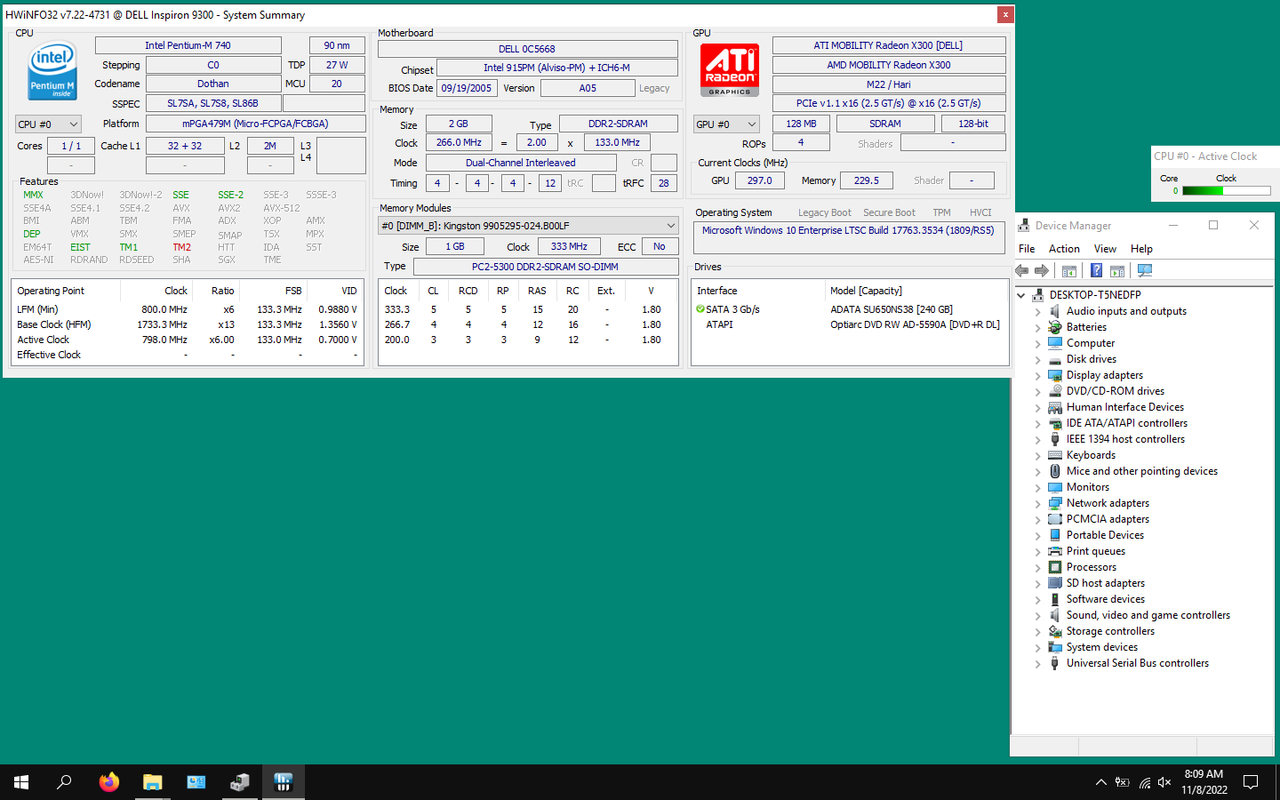Click the Dothan codename field

pyautogui.click(x=212, y=84)
